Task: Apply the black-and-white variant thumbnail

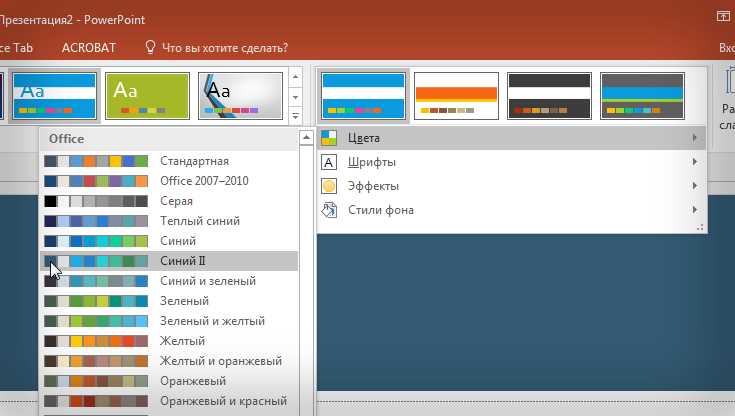Action: (x=549, y=96)
